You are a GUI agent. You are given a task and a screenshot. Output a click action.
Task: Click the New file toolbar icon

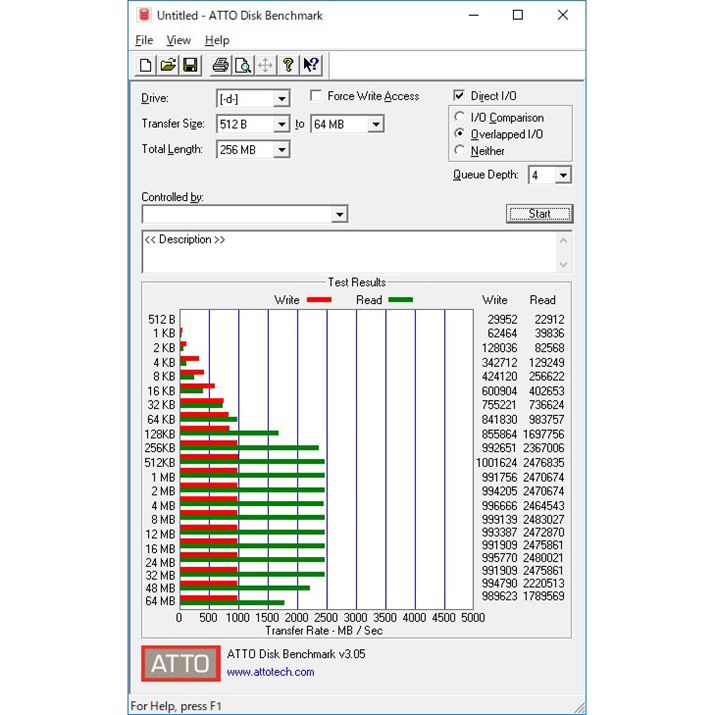click(x=146, y=66)
